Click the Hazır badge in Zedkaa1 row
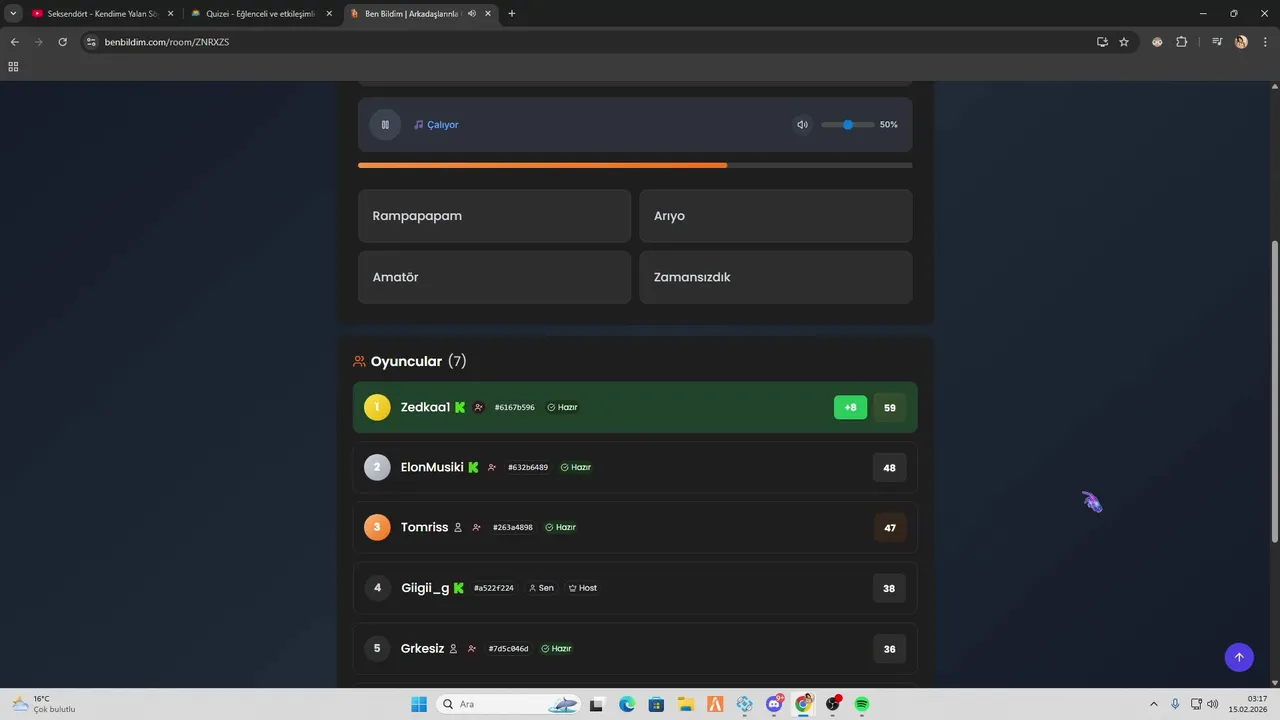The height and width of the screenshot is (720, 1280). pyautogui.click(x=563, y=408)
